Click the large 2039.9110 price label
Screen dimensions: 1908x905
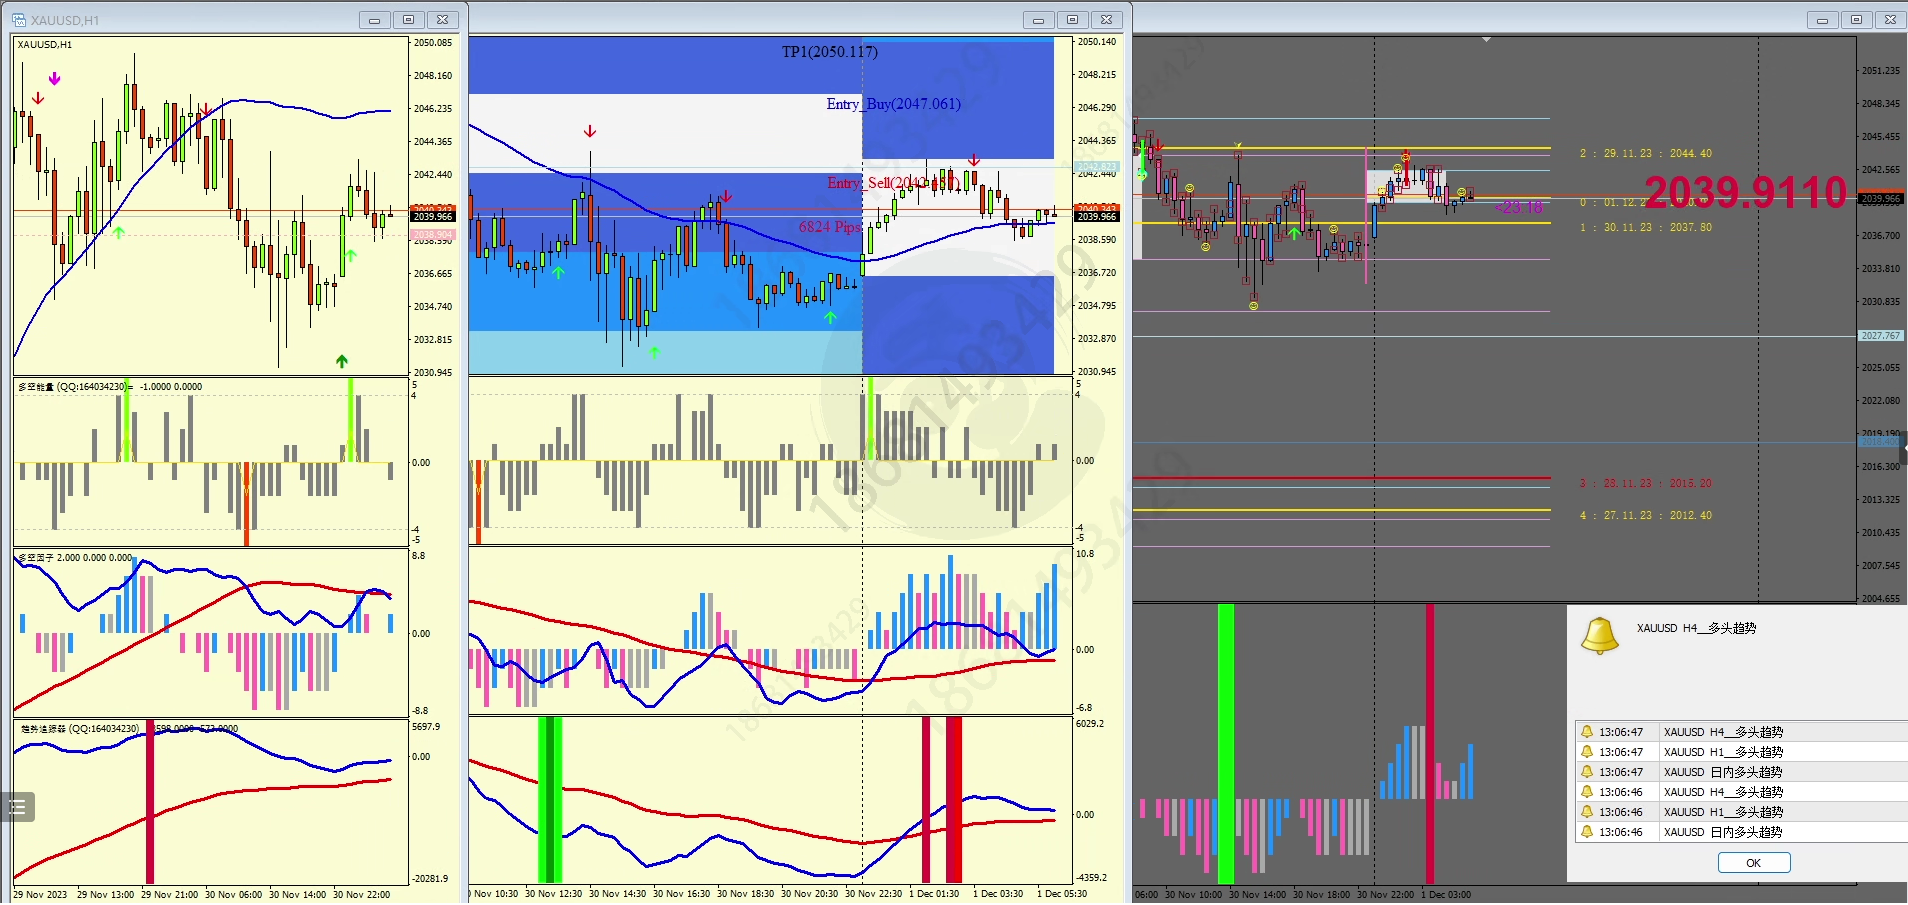(1746, 192)
